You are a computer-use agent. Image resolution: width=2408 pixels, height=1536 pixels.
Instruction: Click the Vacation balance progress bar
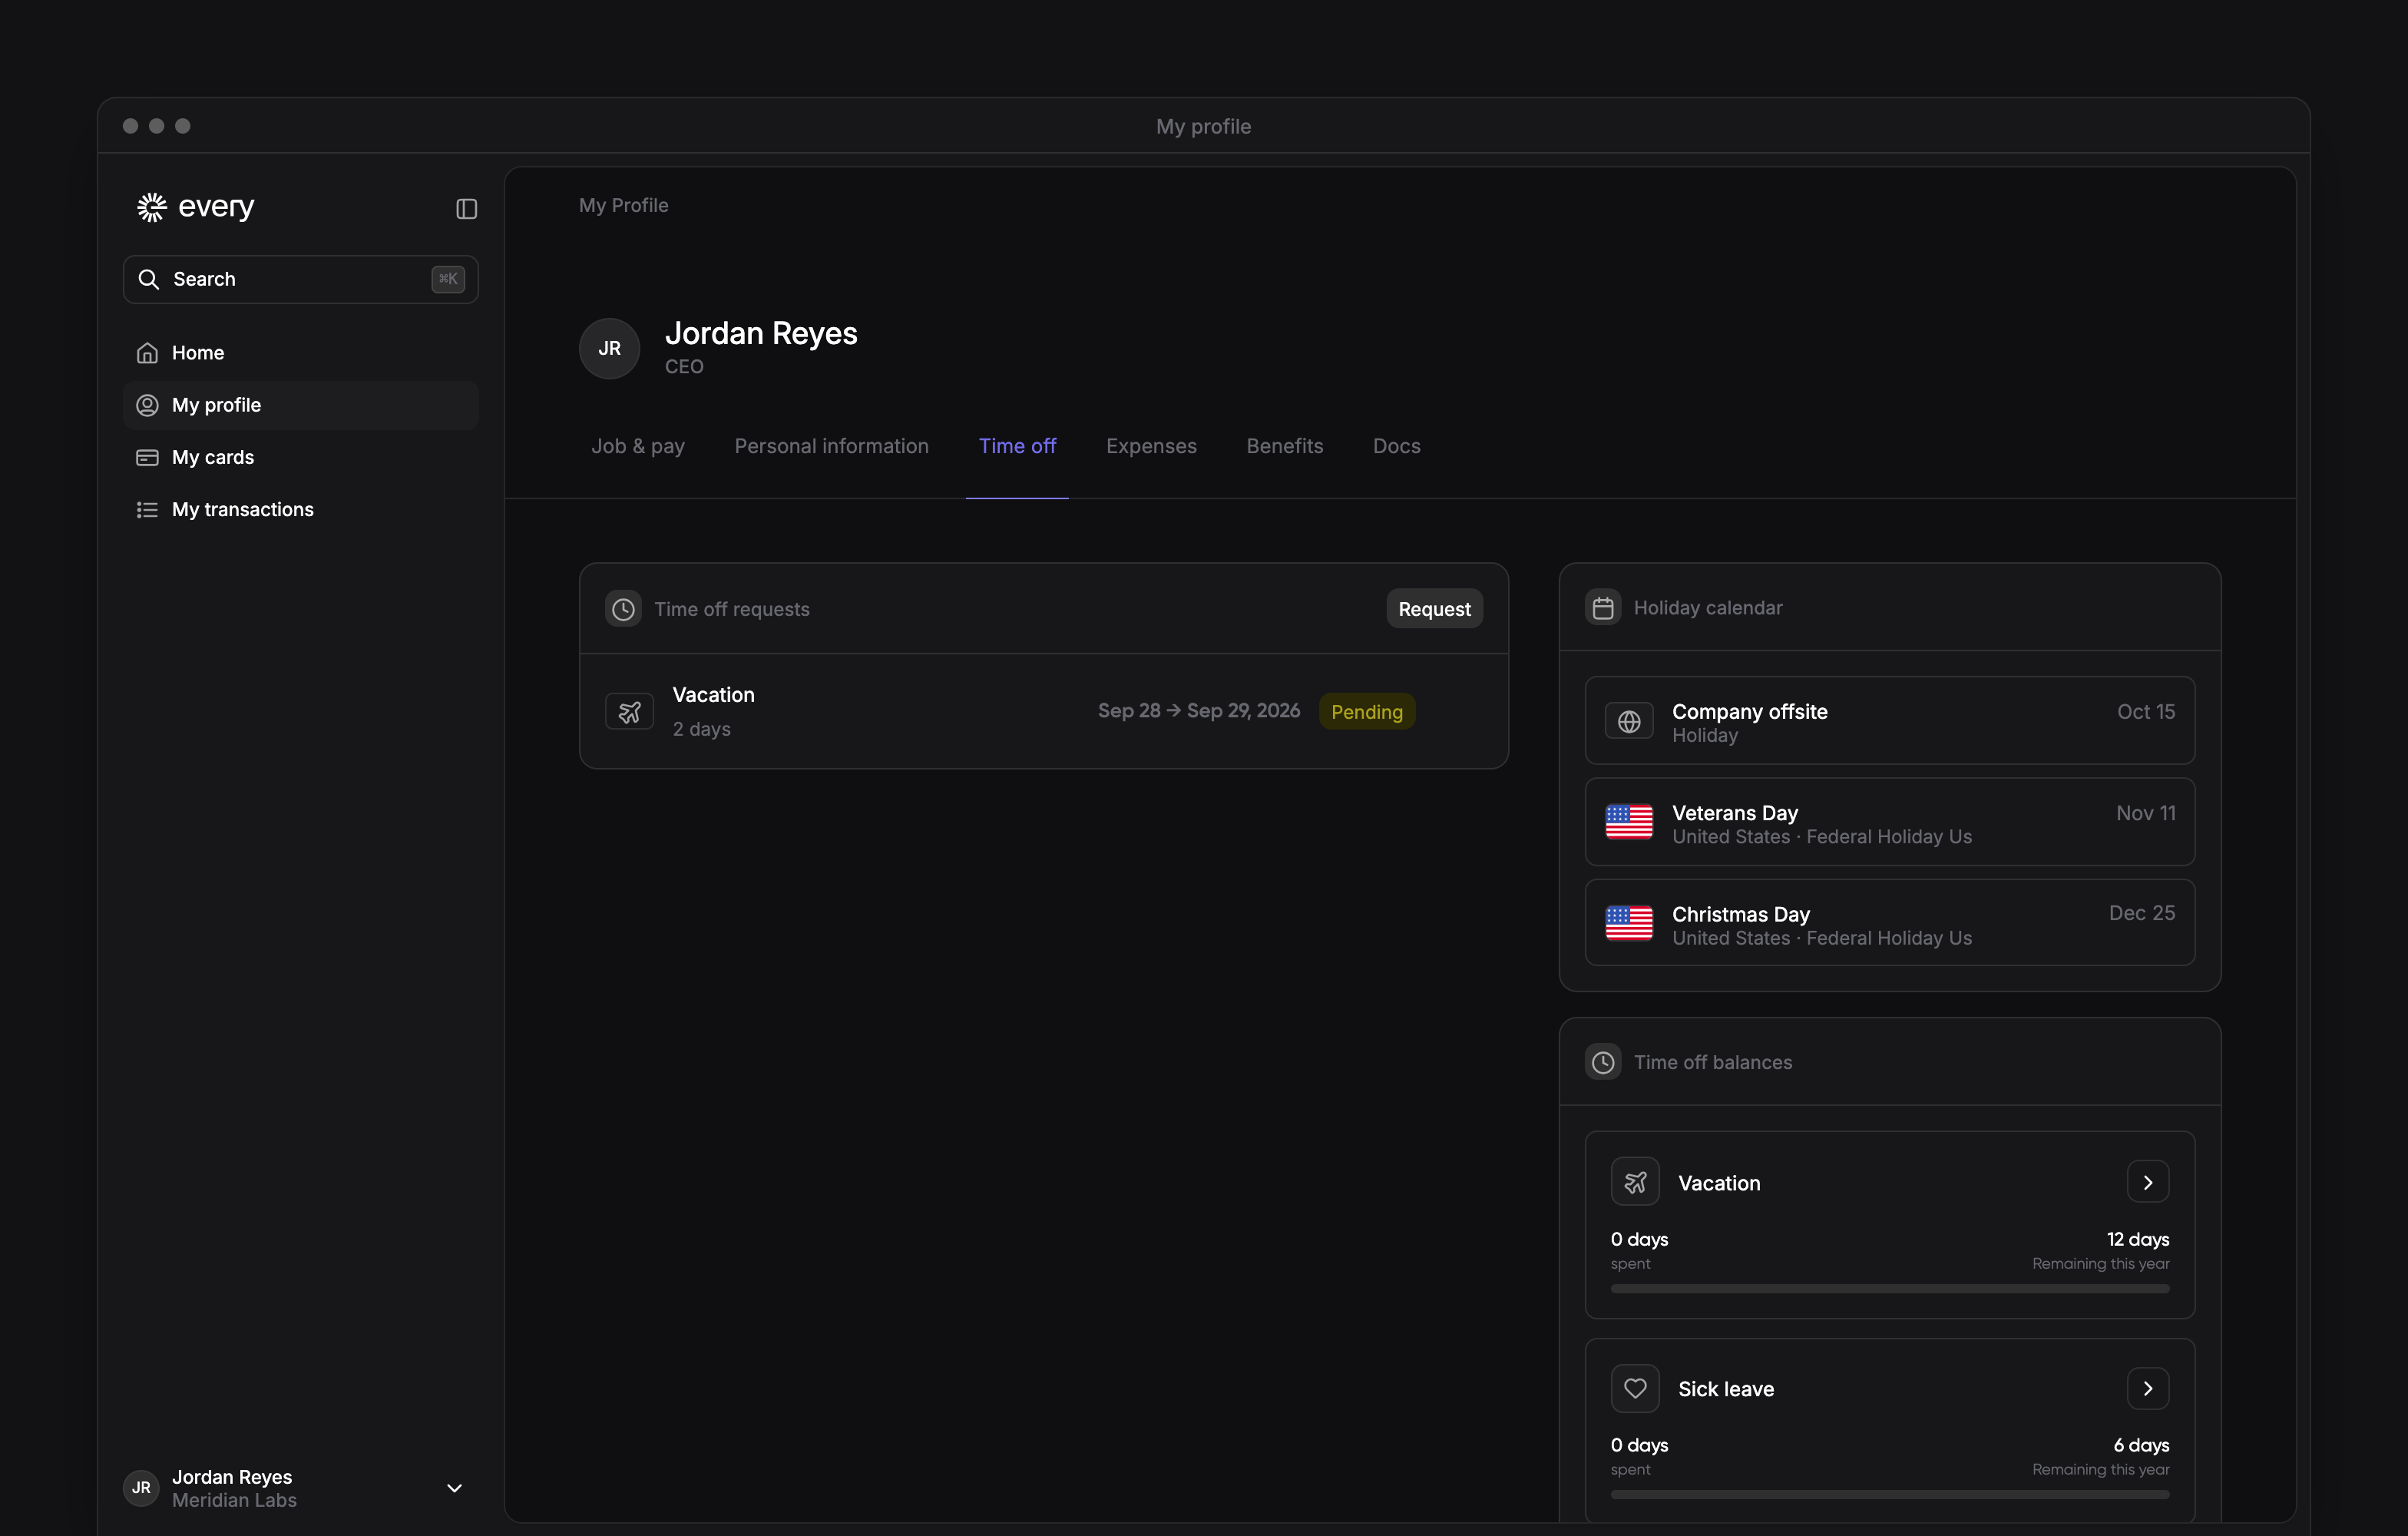[x=1890, y=1289]
